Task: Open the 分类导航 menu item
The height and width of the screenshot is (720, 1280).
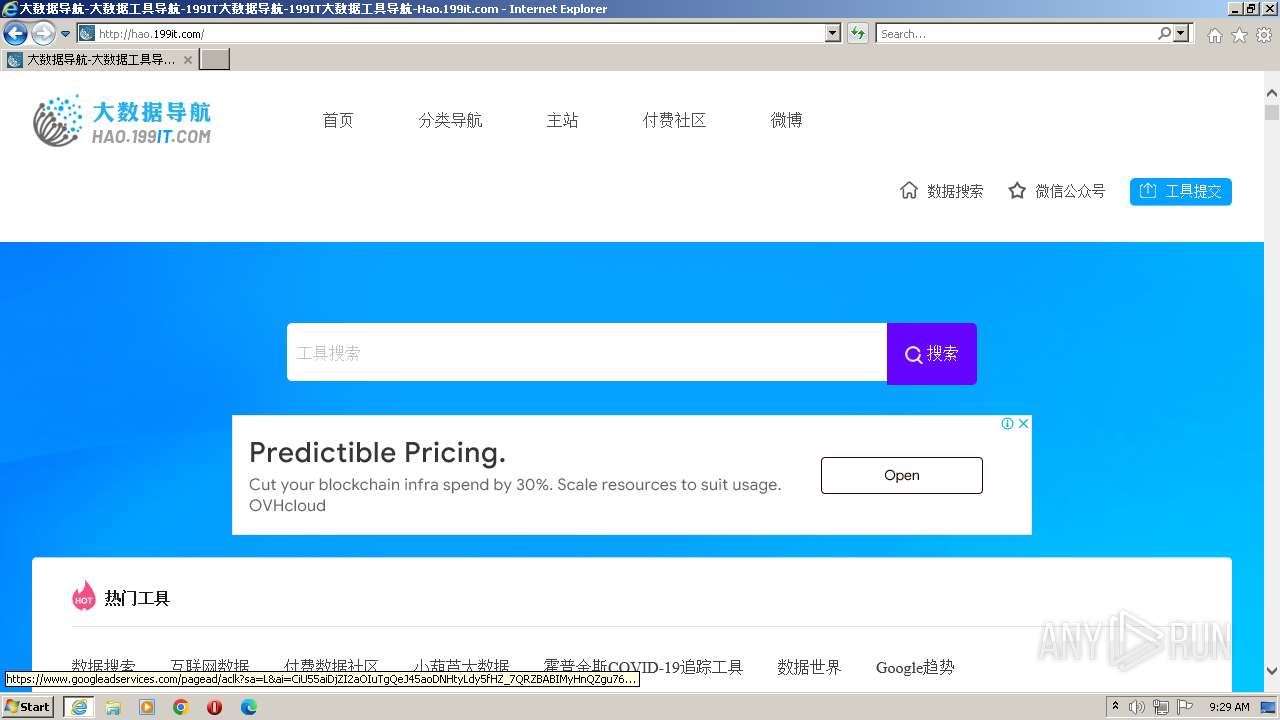Action: point(450,120)
